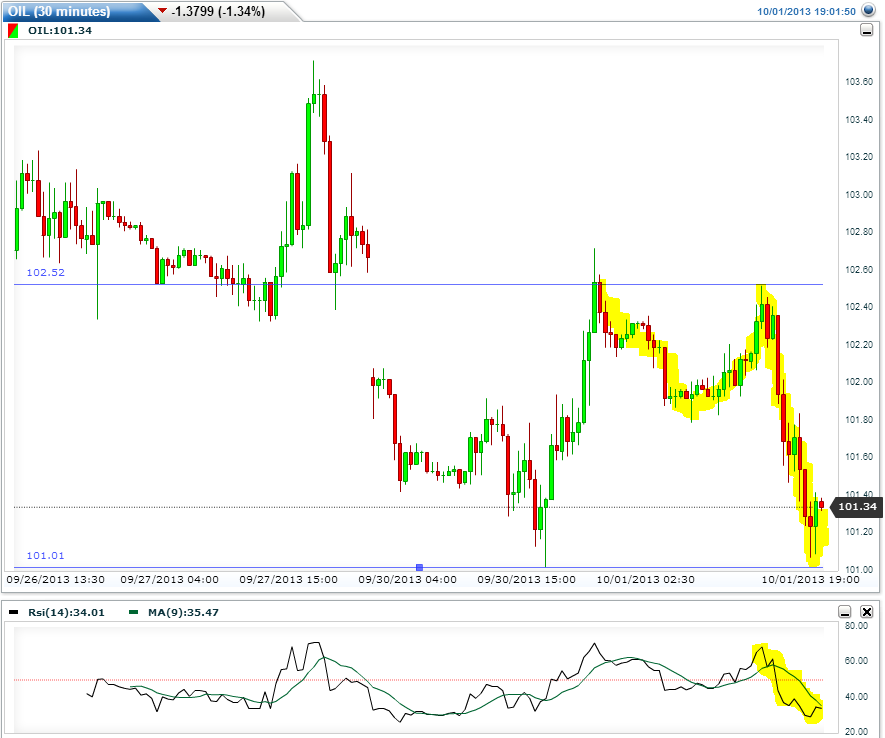Minimize the main OIL price chart panel

click(x=866, y=30)
